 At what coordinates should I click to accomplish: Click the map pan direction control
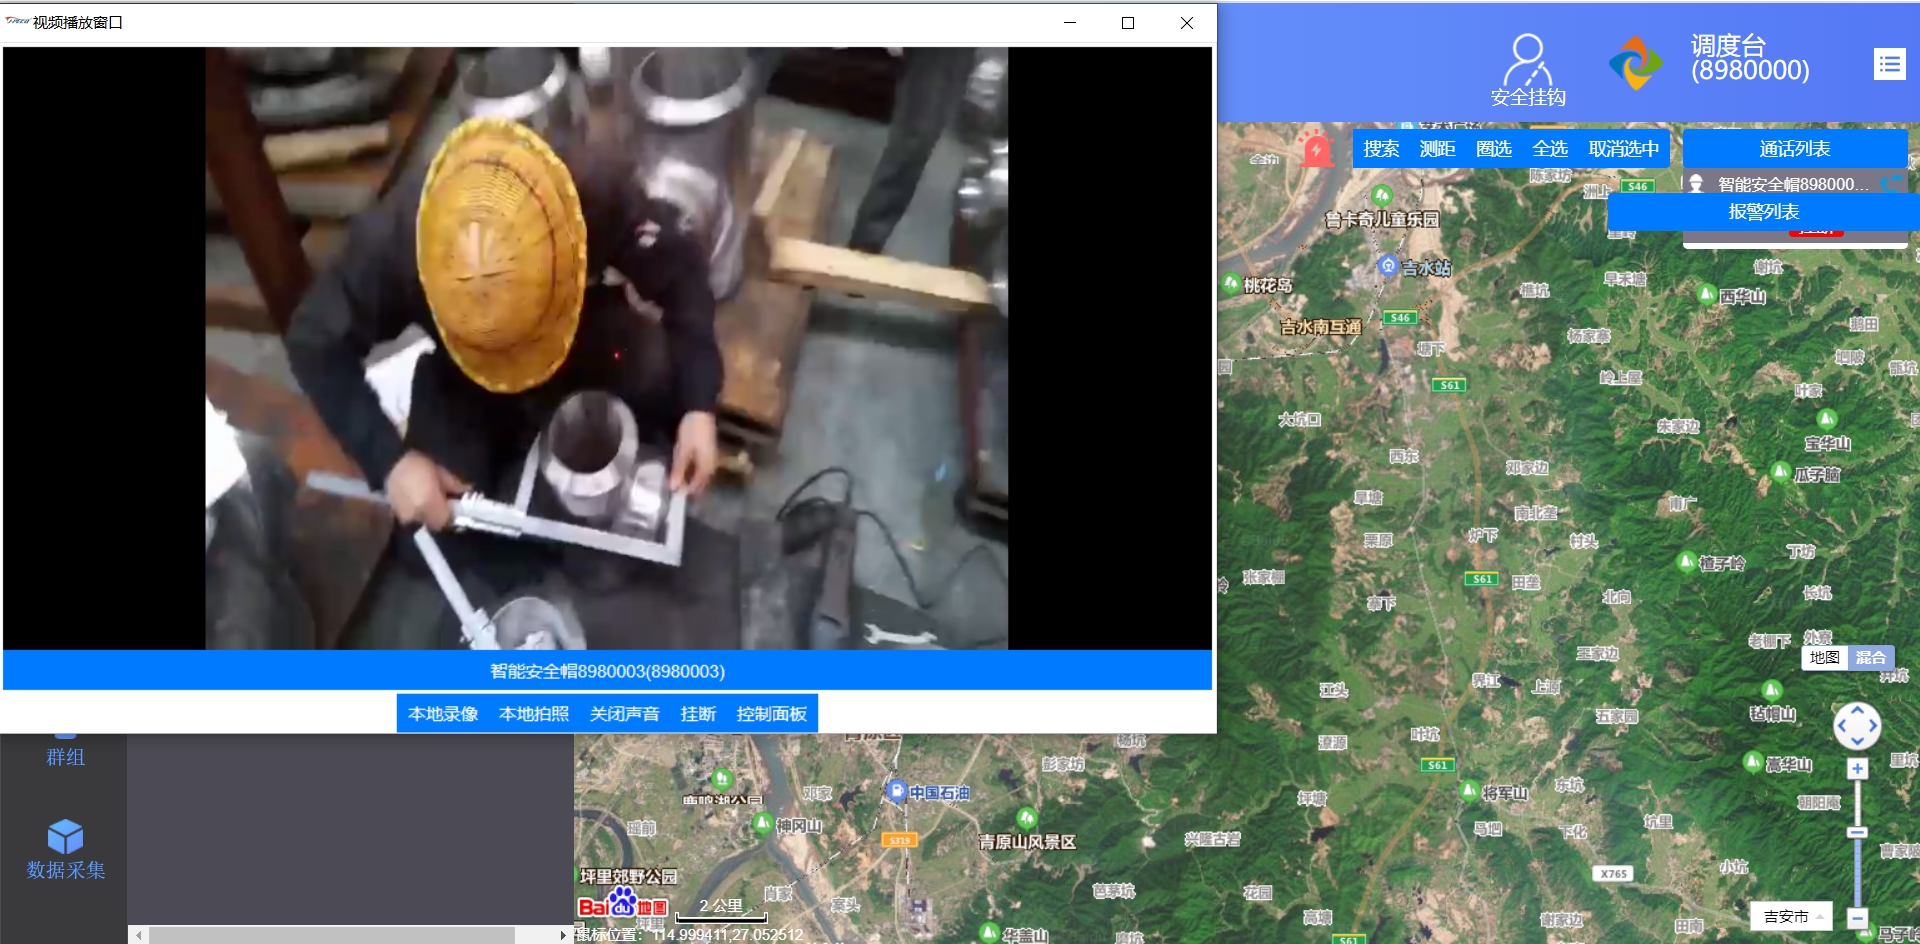[1857, 726]
